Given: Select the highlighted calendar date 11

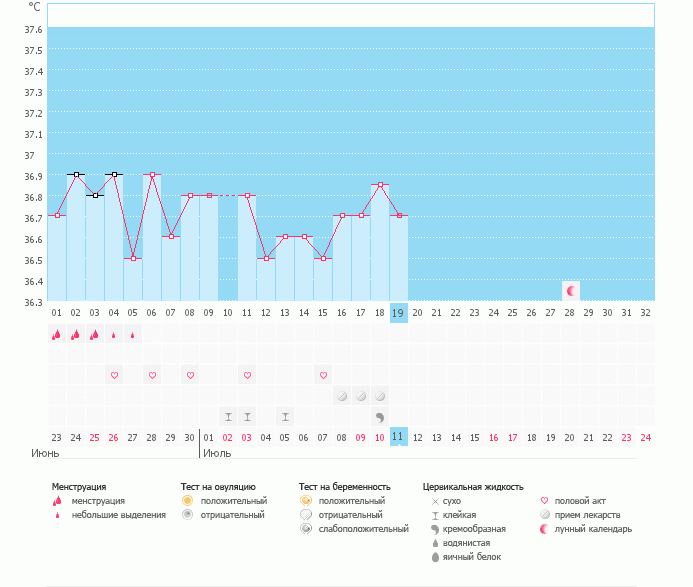Looking at the screenshot, I should click(398, 437).
